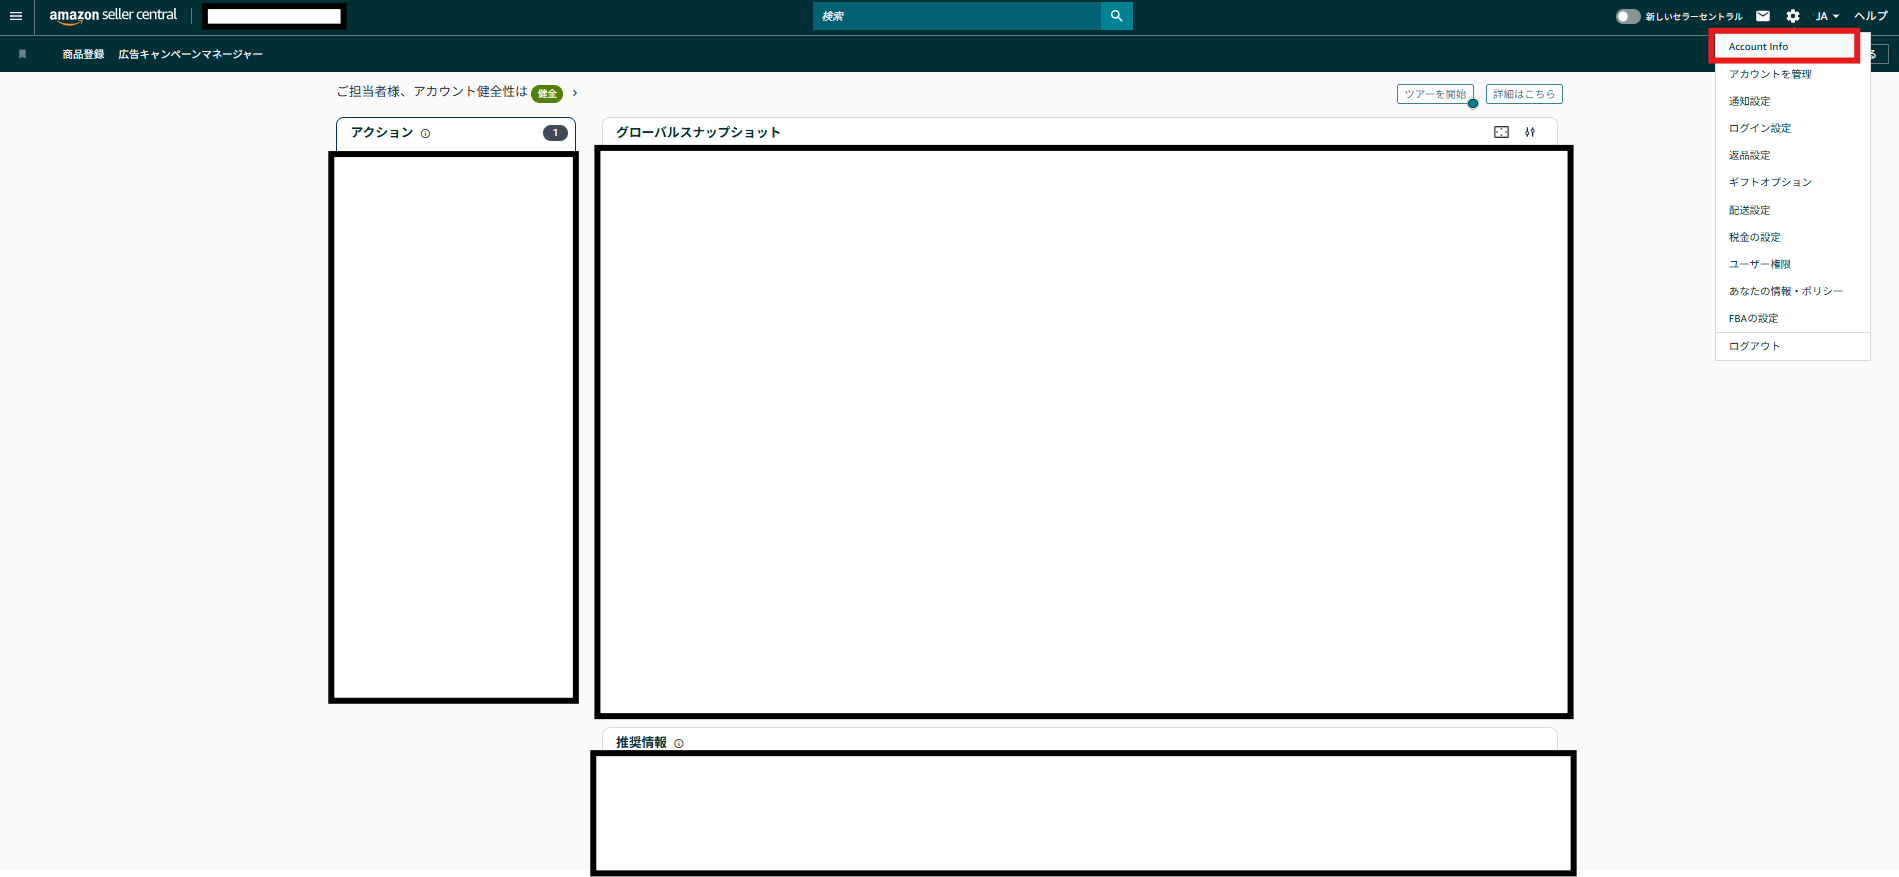Screen dimensions: 1899x877
Task: Open the 広告キャンペーンマネージャー link
Action: pos(190,54)
